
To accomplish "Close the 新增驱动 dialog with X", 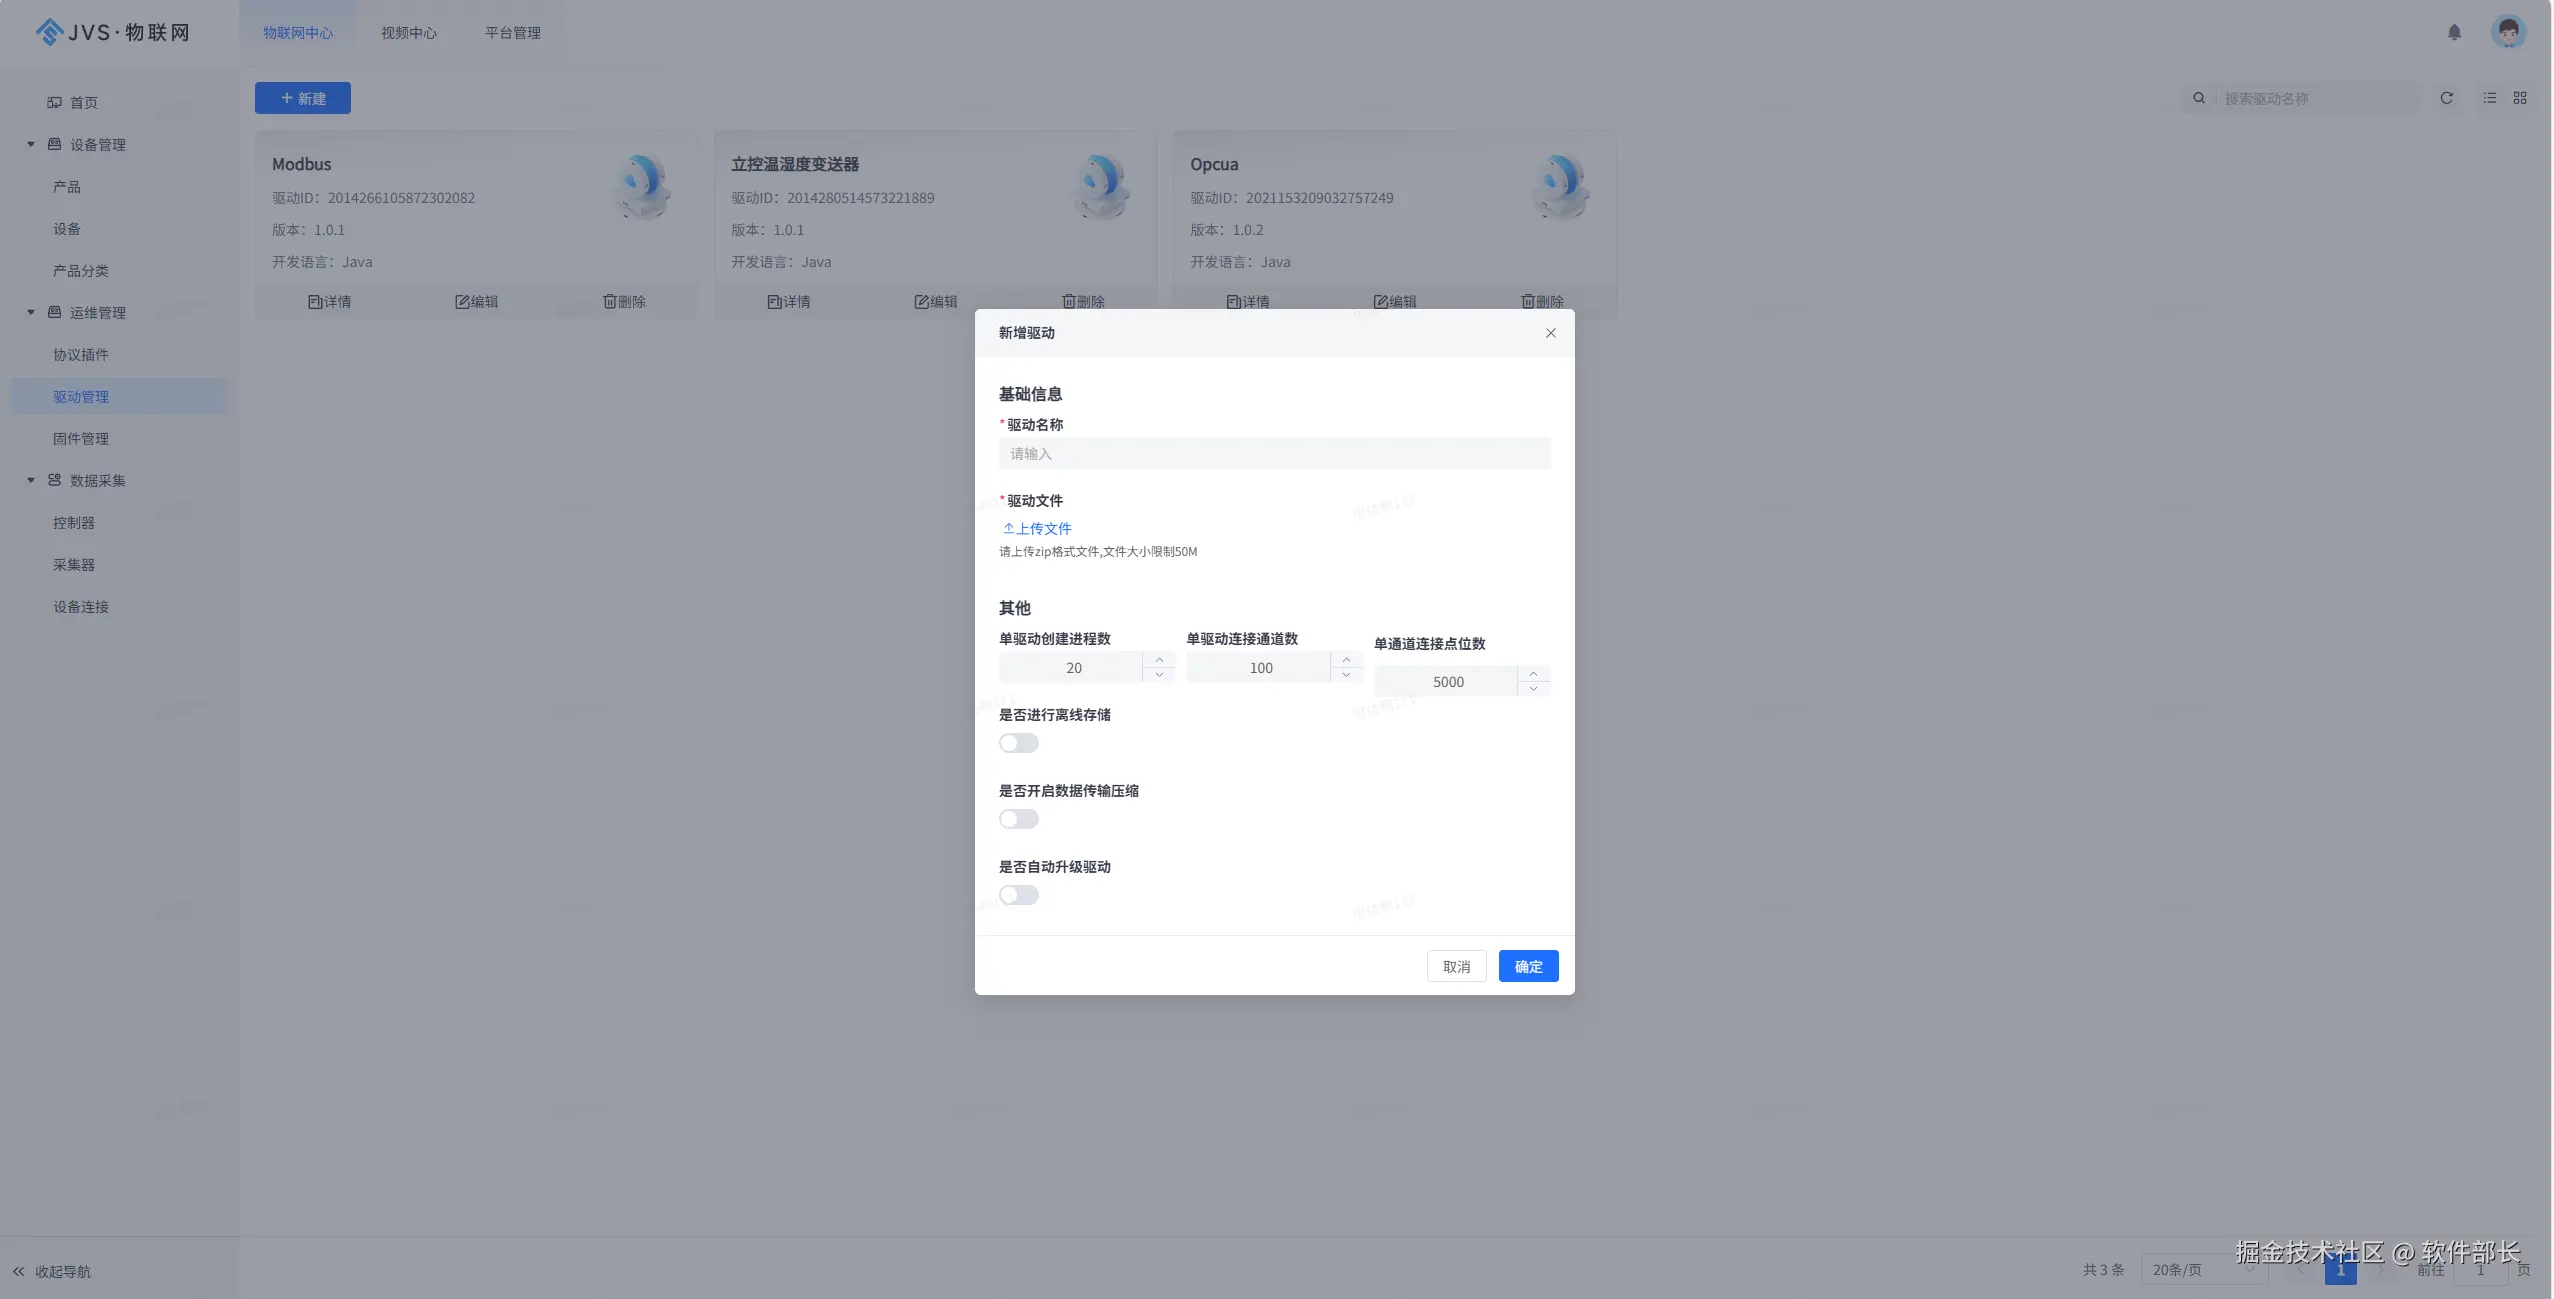I will coord(1550,333).
